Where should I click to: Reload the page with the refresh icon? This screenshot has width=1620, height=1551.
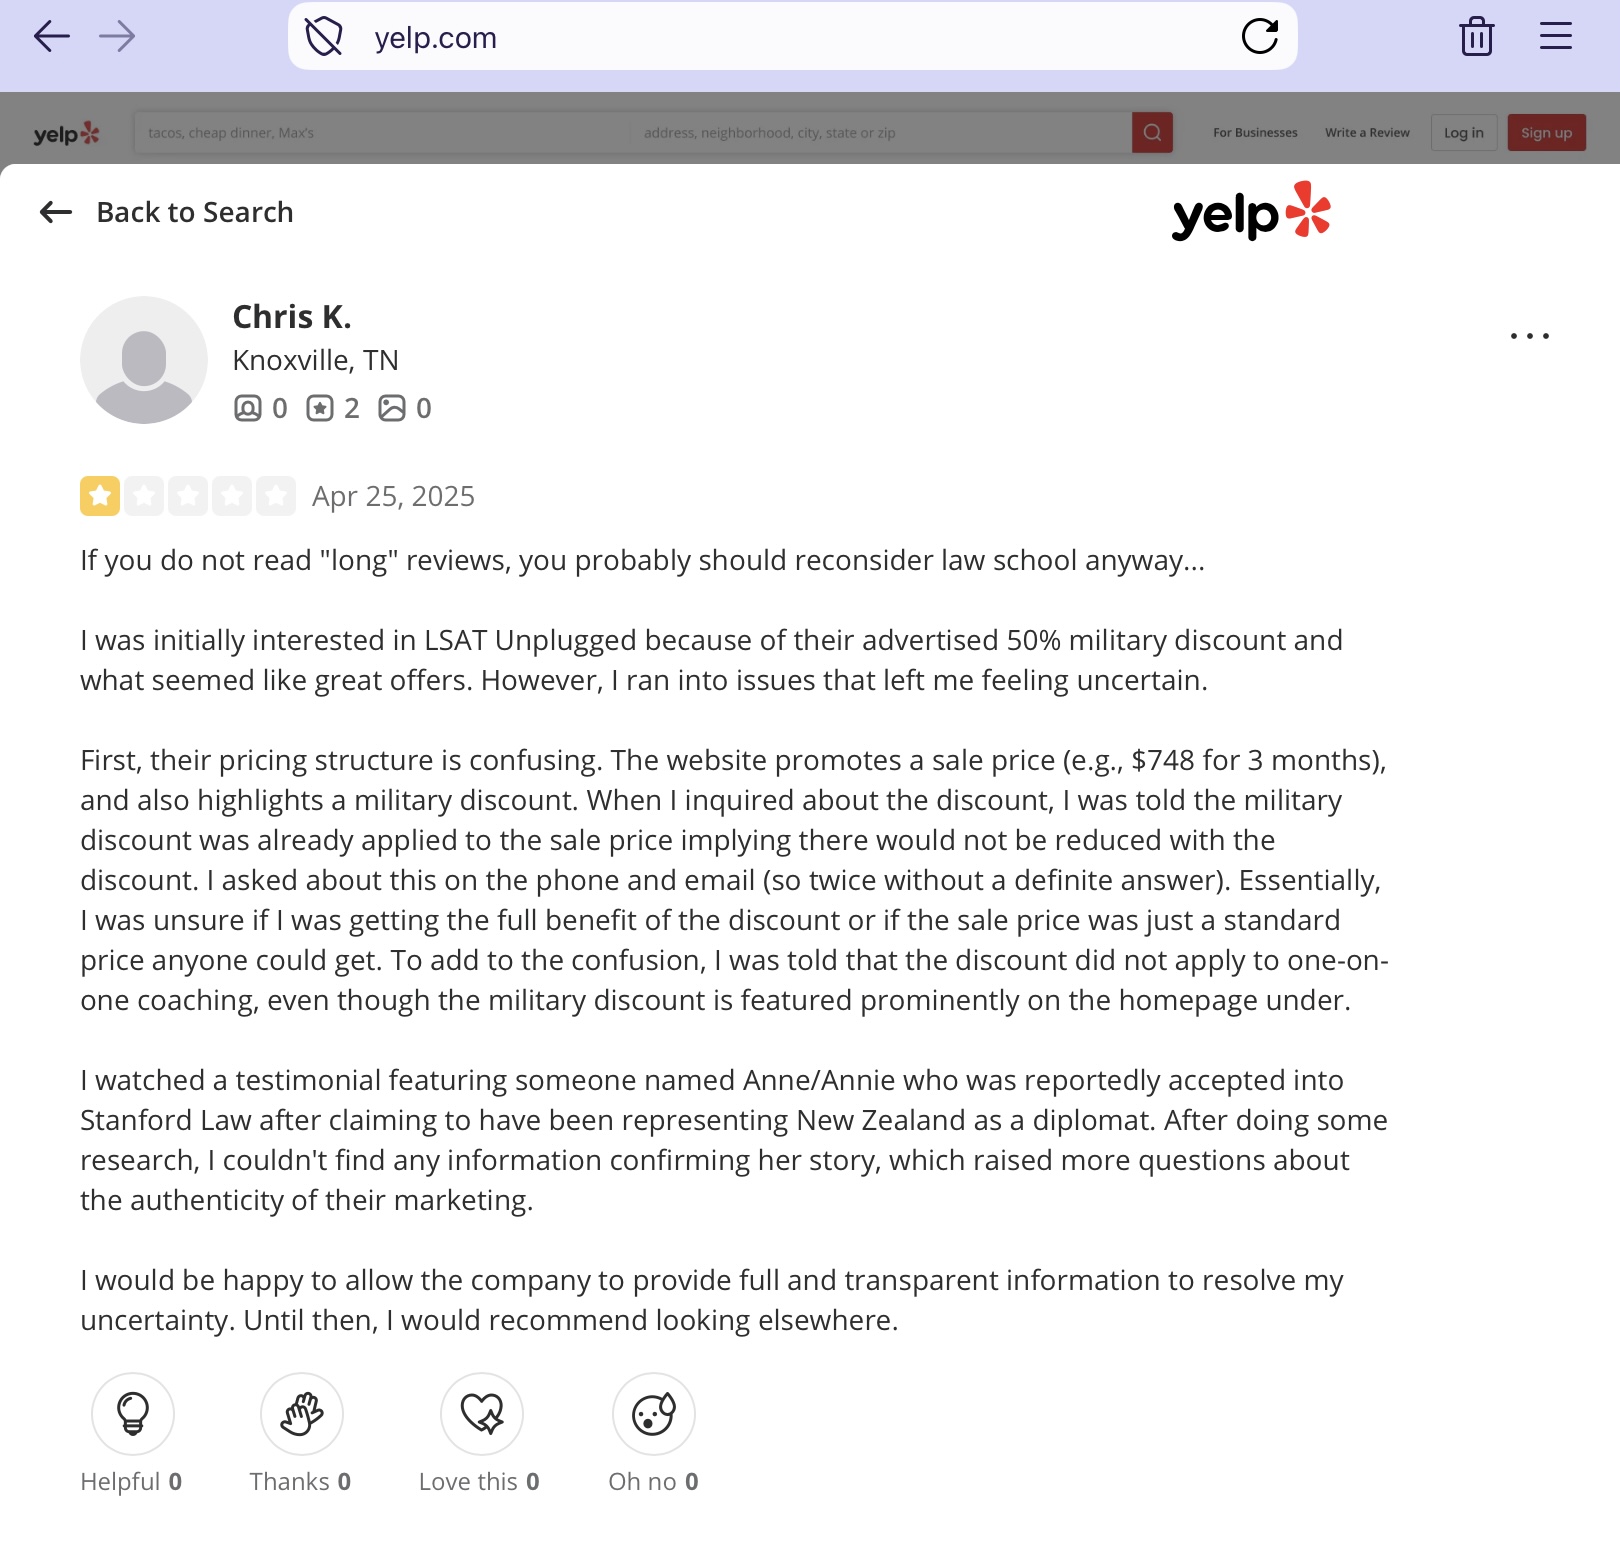click(1260, 37)
